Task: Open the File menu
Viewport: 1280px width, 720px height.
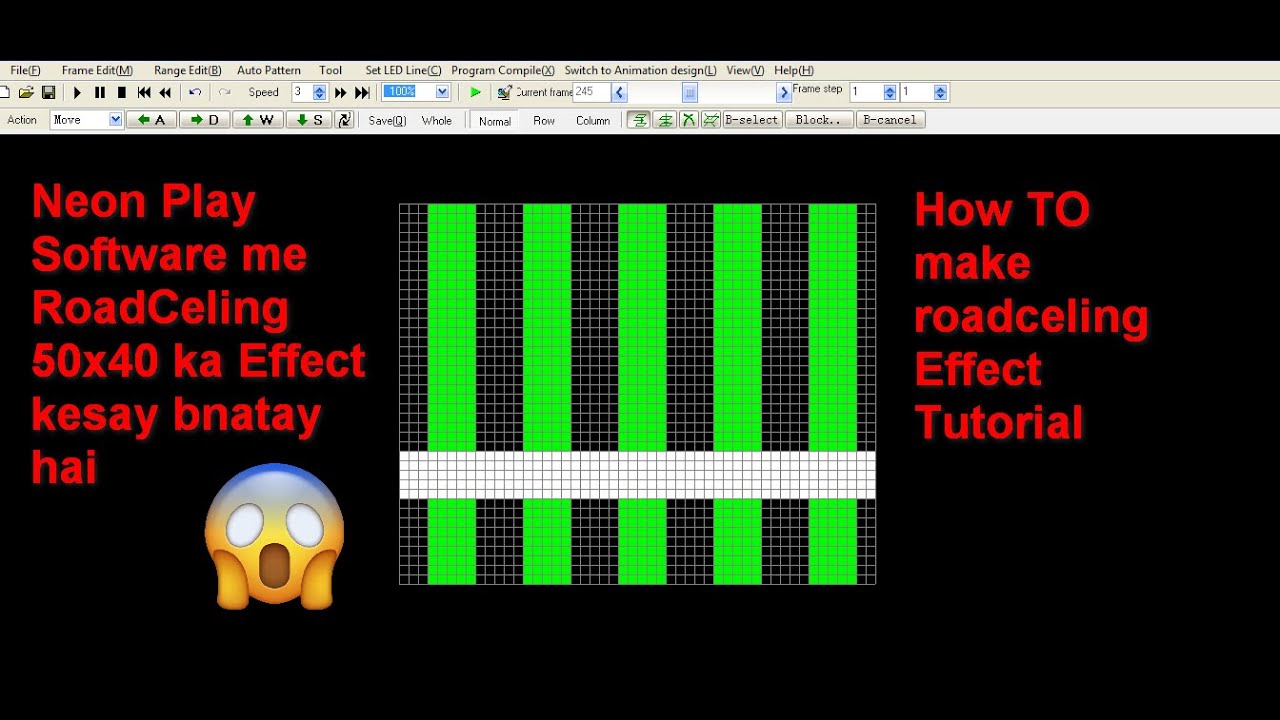Action: tap(25, 70)
